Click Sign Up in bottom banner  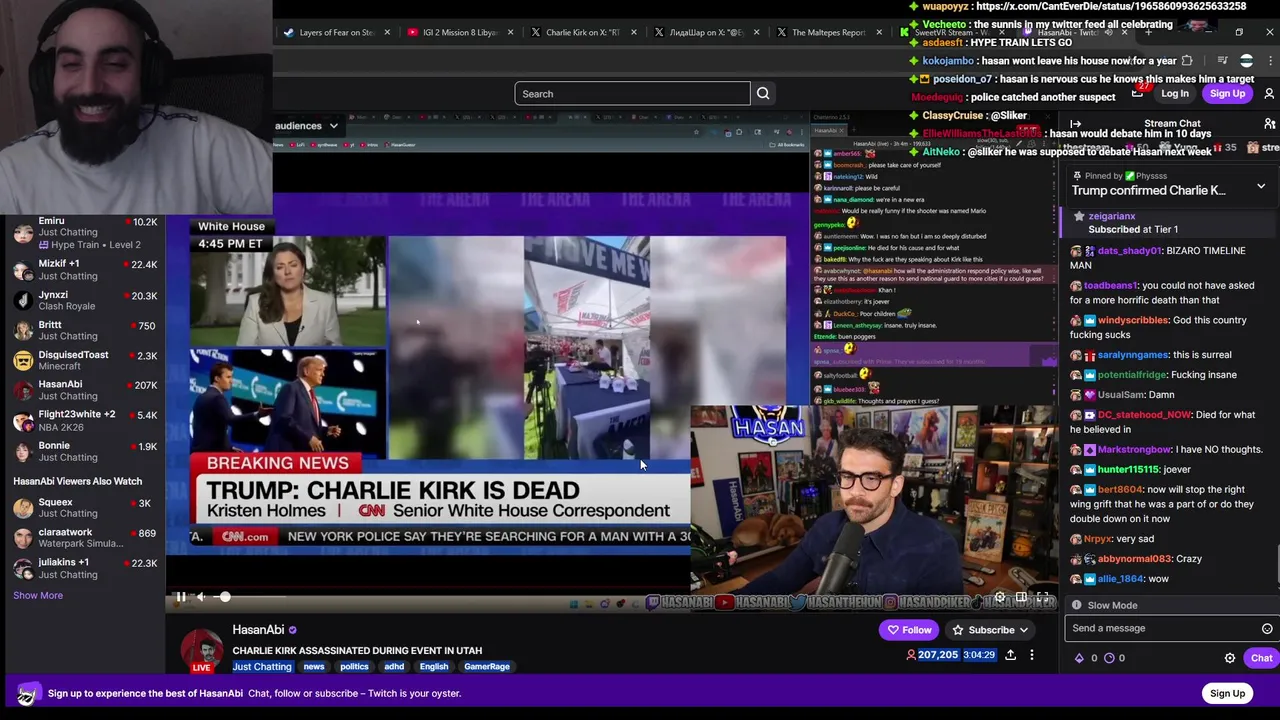click(1227, 693)
